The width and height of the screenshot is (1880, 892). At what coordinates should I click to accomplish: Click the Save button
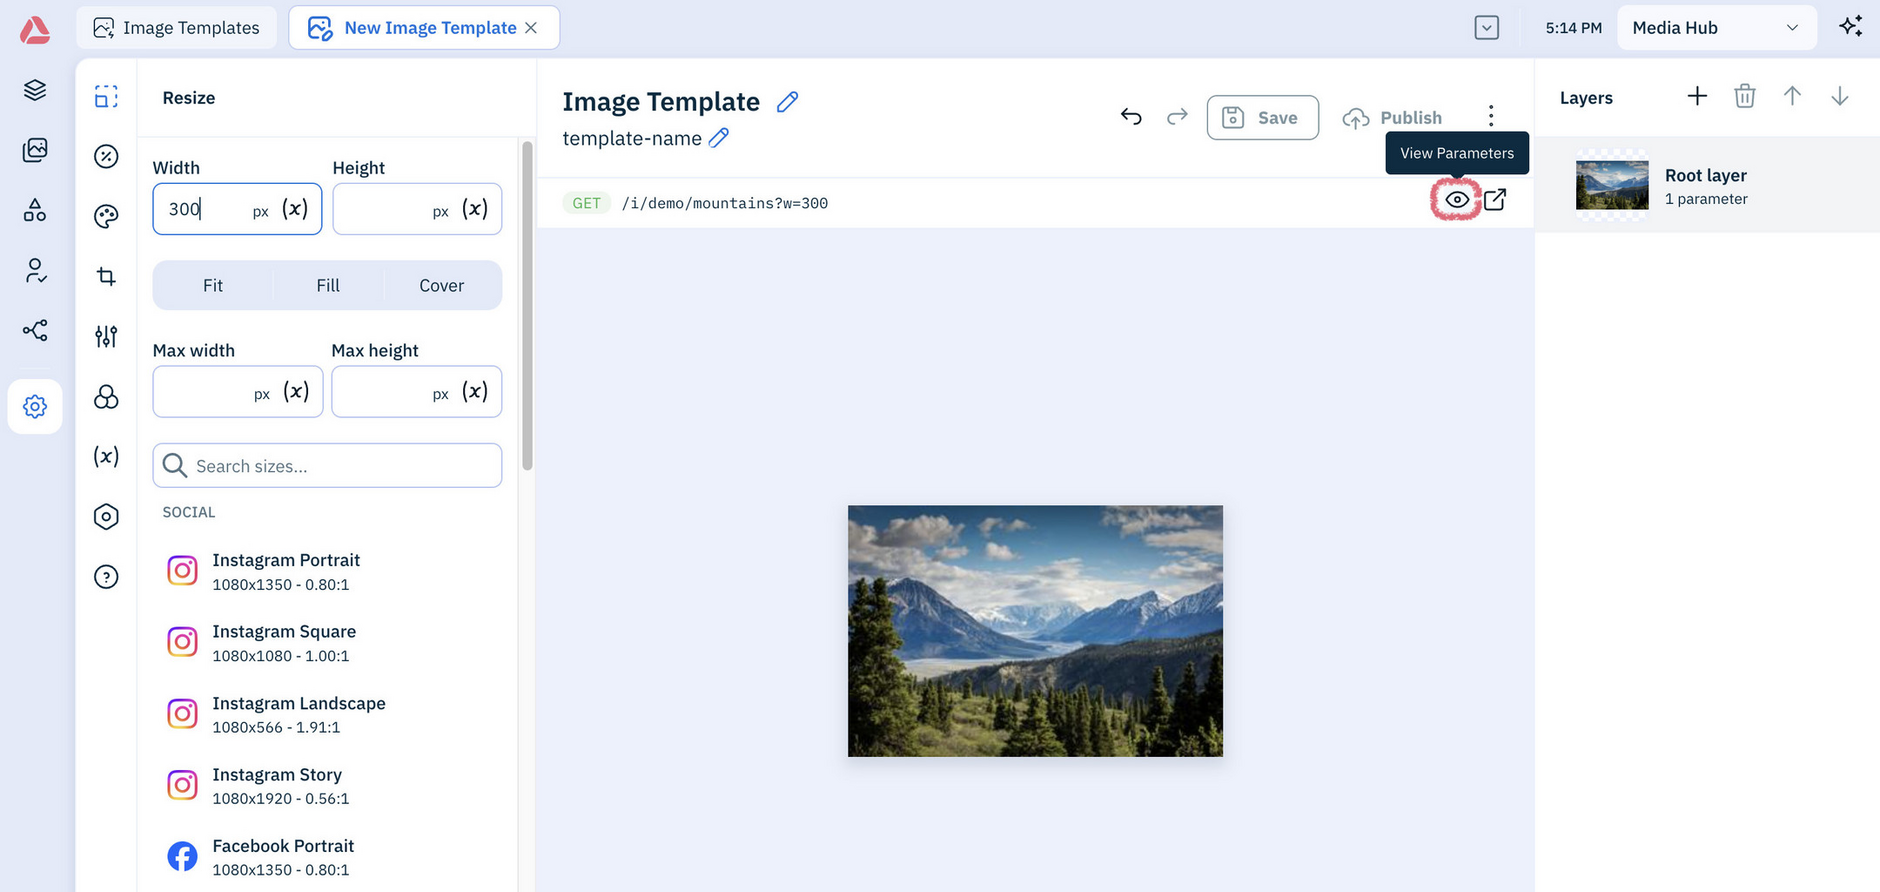click(x=1262, y=117)
